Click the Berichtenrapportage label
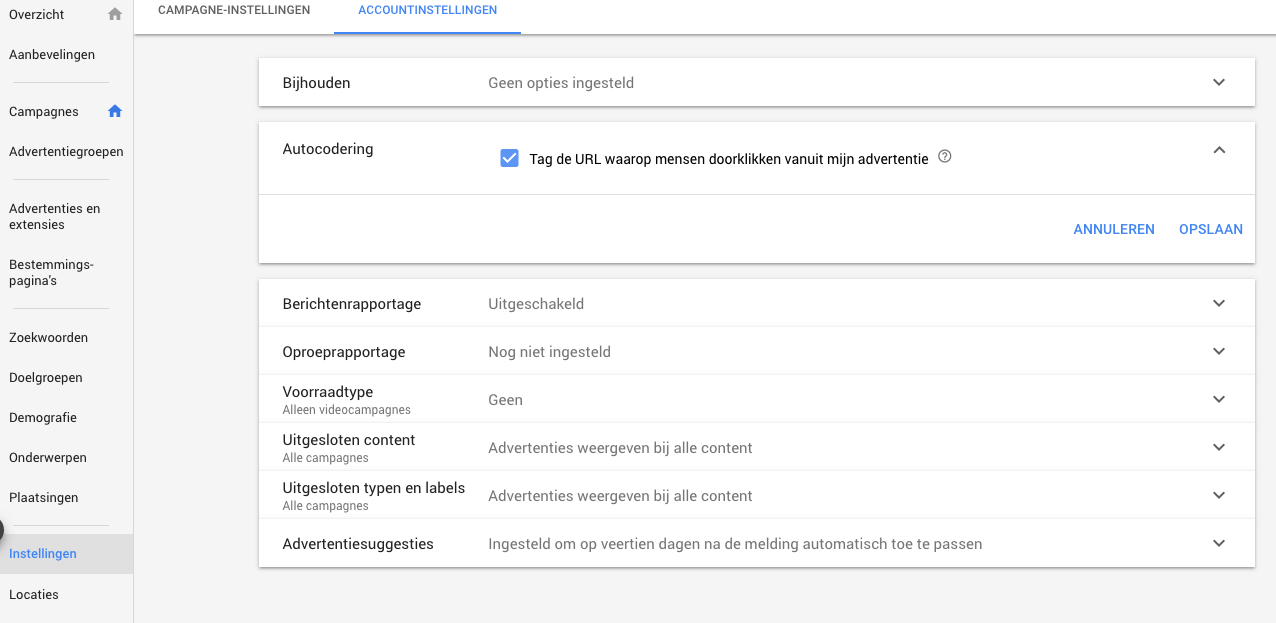Viewport: 1276px width, 623px height. point(352,304)
